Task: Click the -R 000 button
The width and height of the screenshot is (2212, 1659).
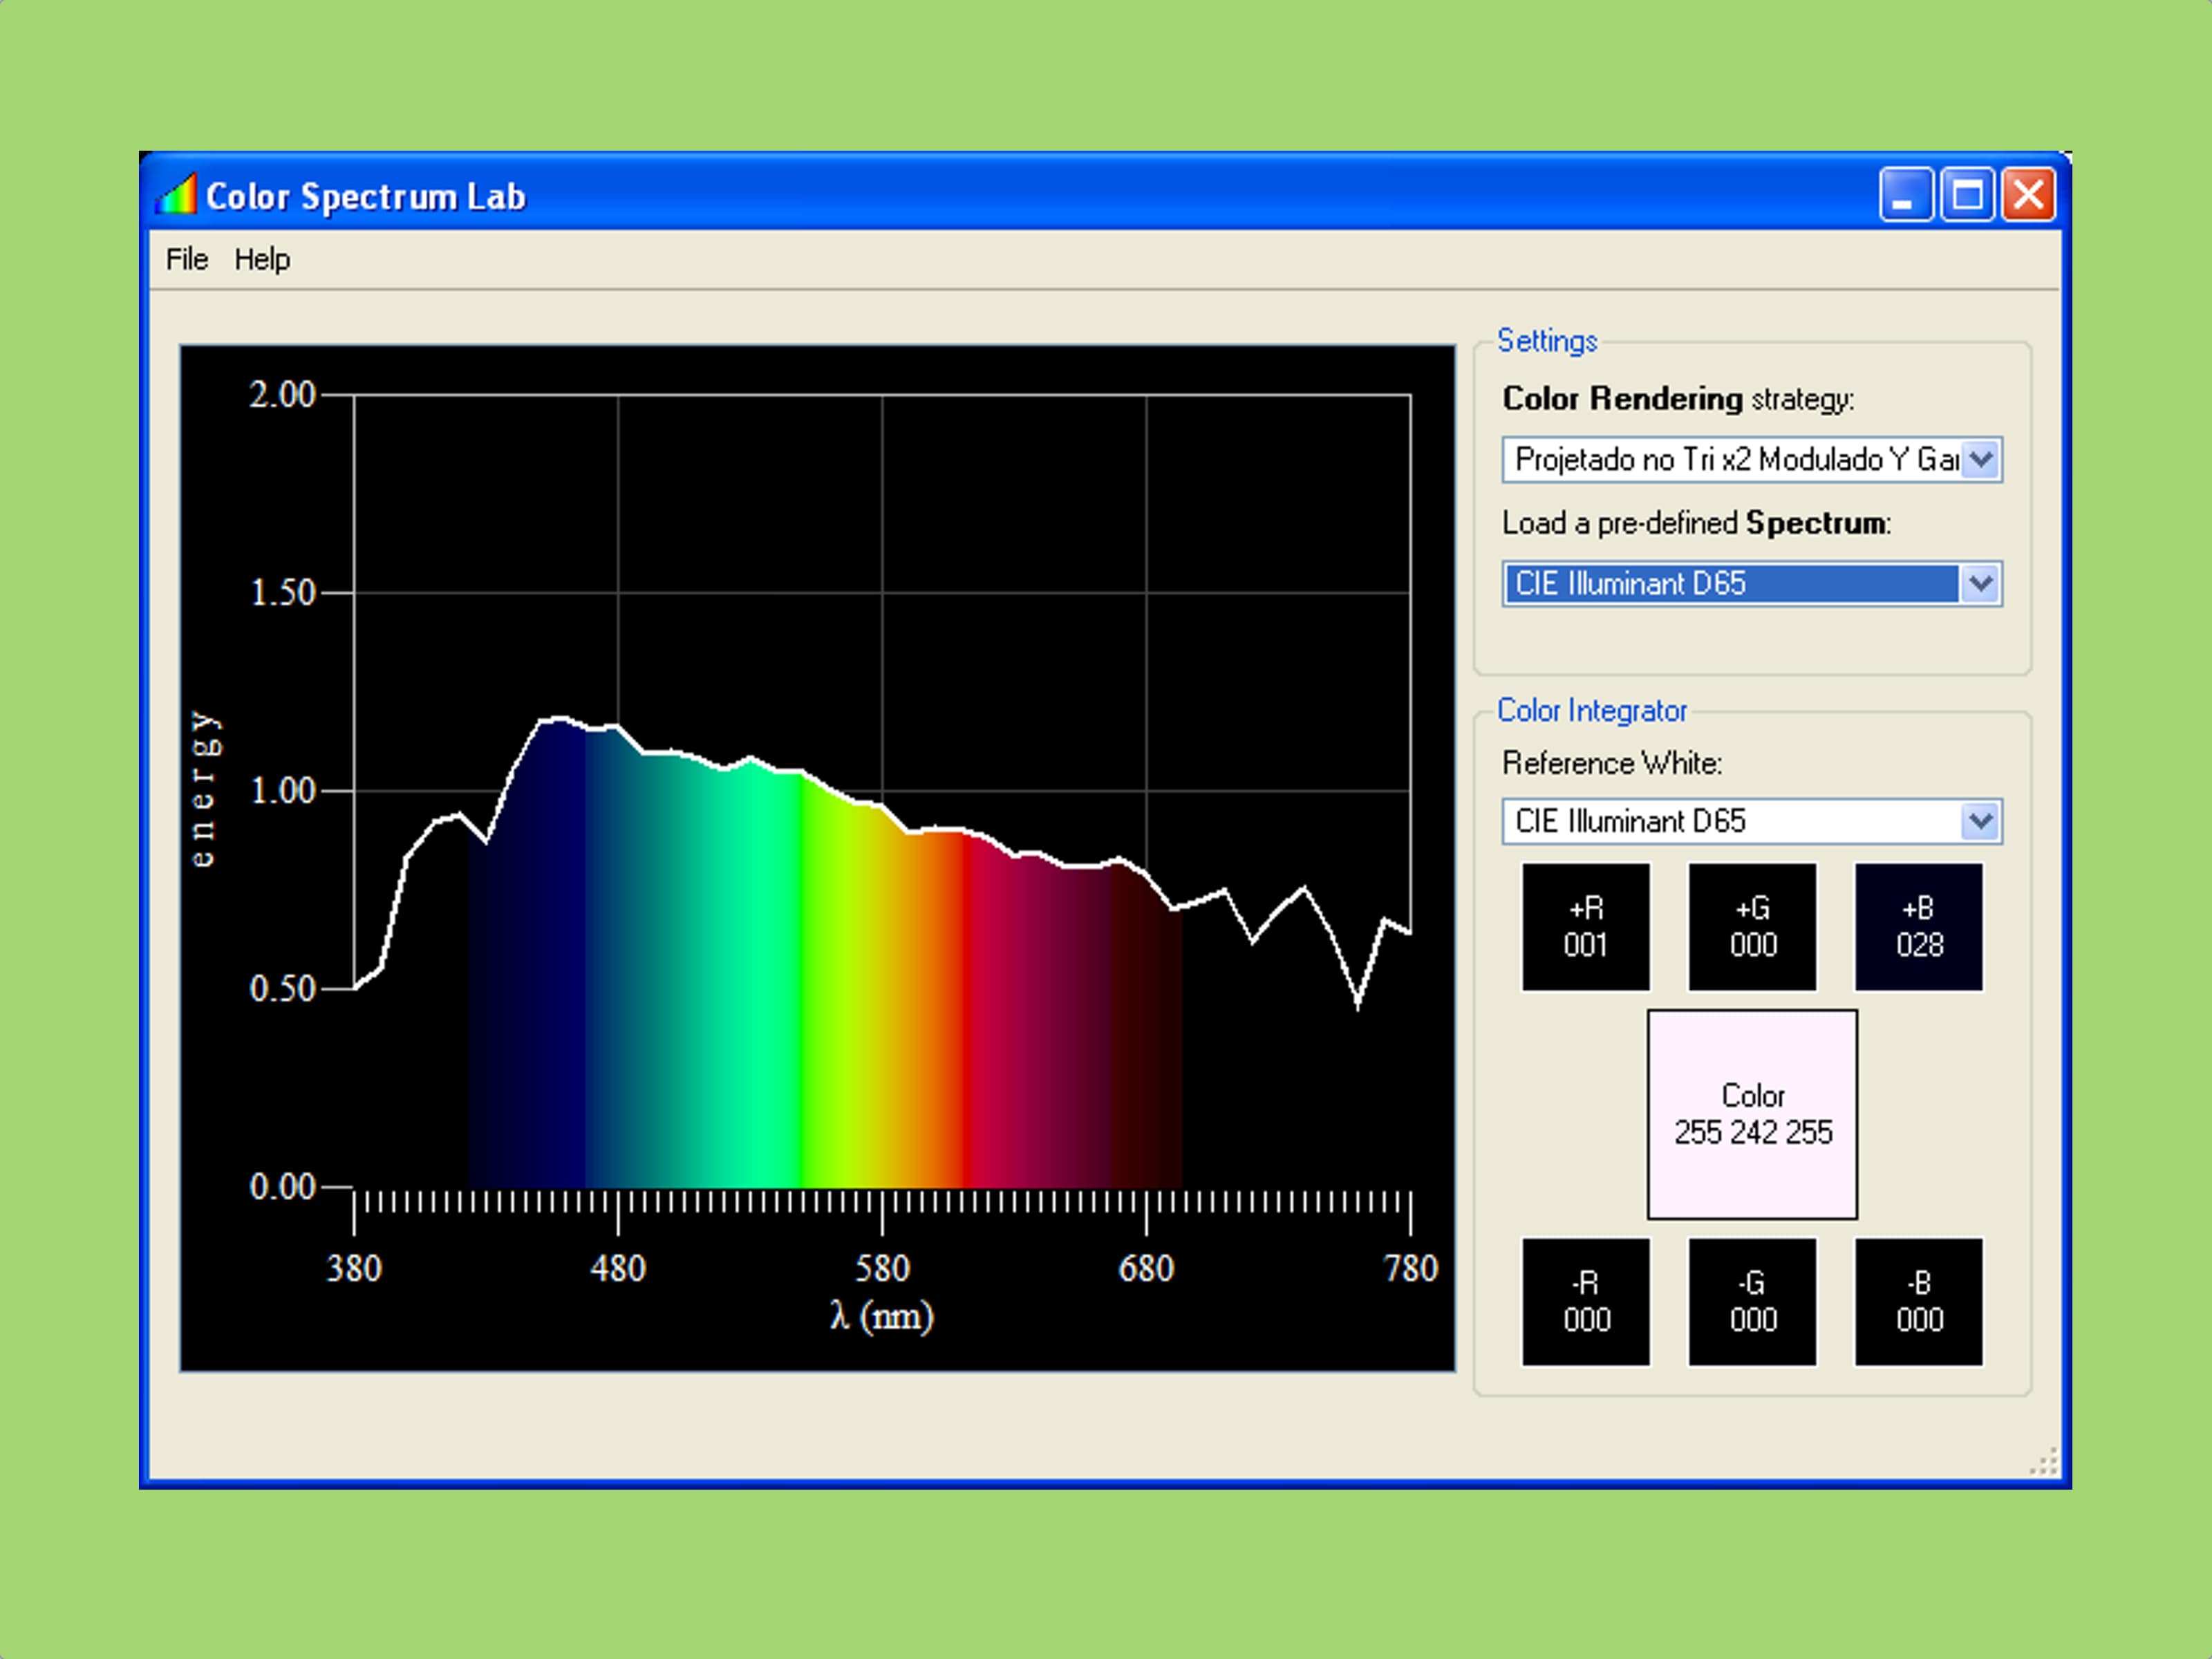Action: (x=1586, y=1301)
